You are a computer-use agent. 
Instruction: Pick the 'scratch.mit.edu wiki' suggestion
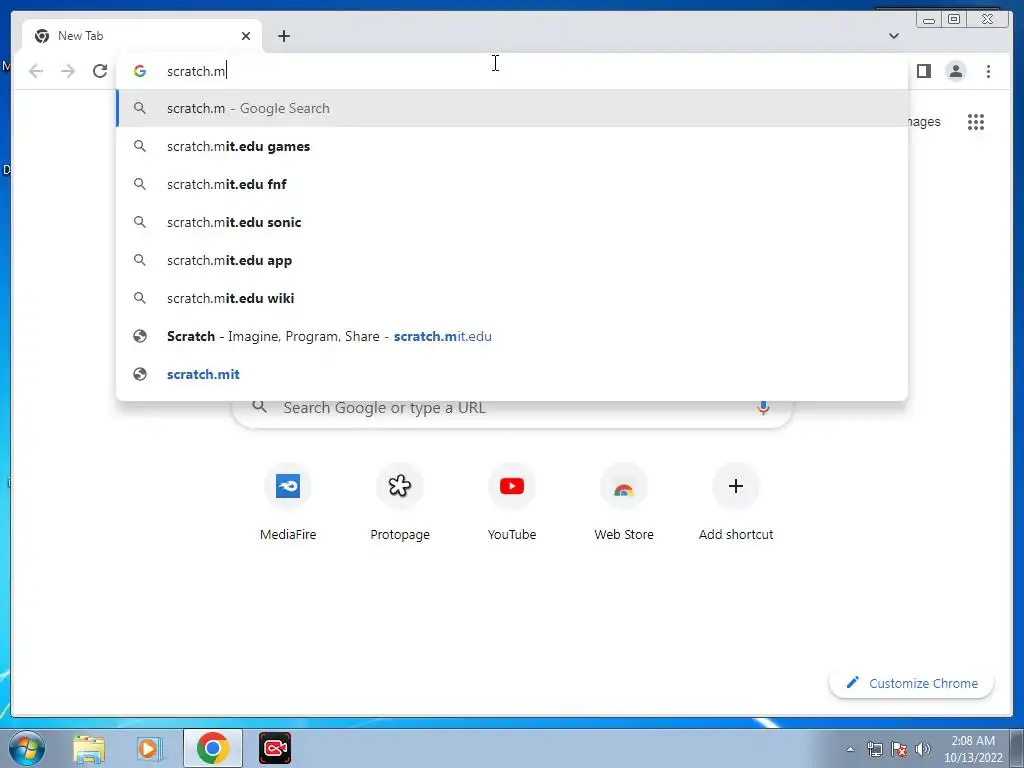tap(511, 298)
